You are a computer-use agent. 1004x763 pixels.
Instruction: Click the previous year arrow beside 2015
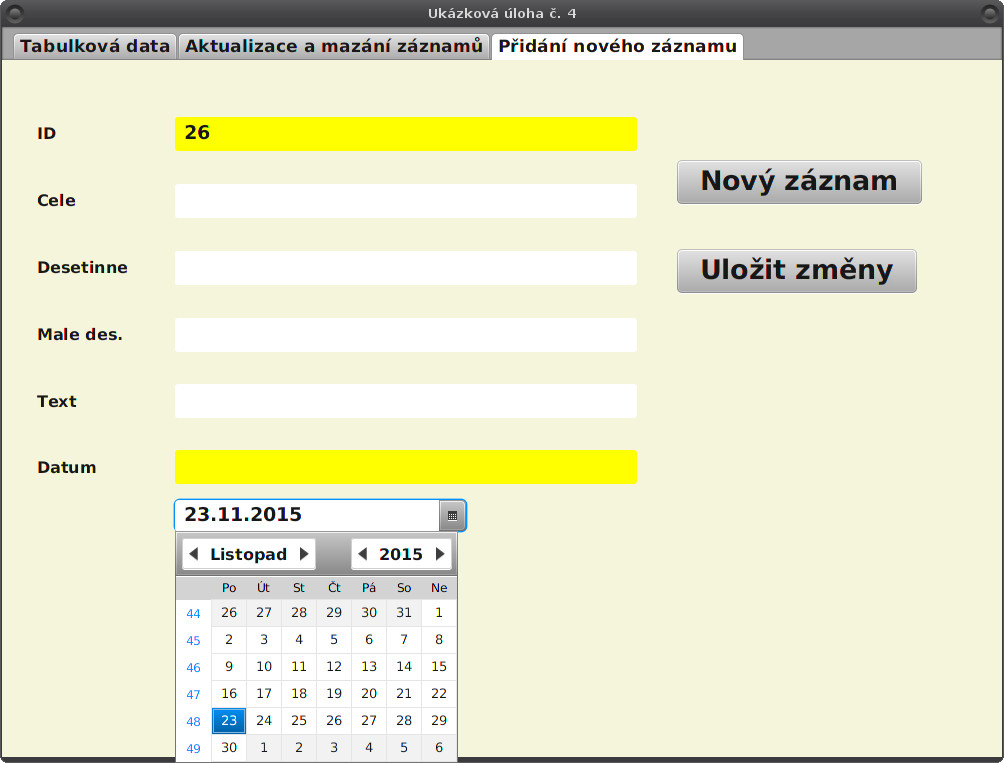364,553
